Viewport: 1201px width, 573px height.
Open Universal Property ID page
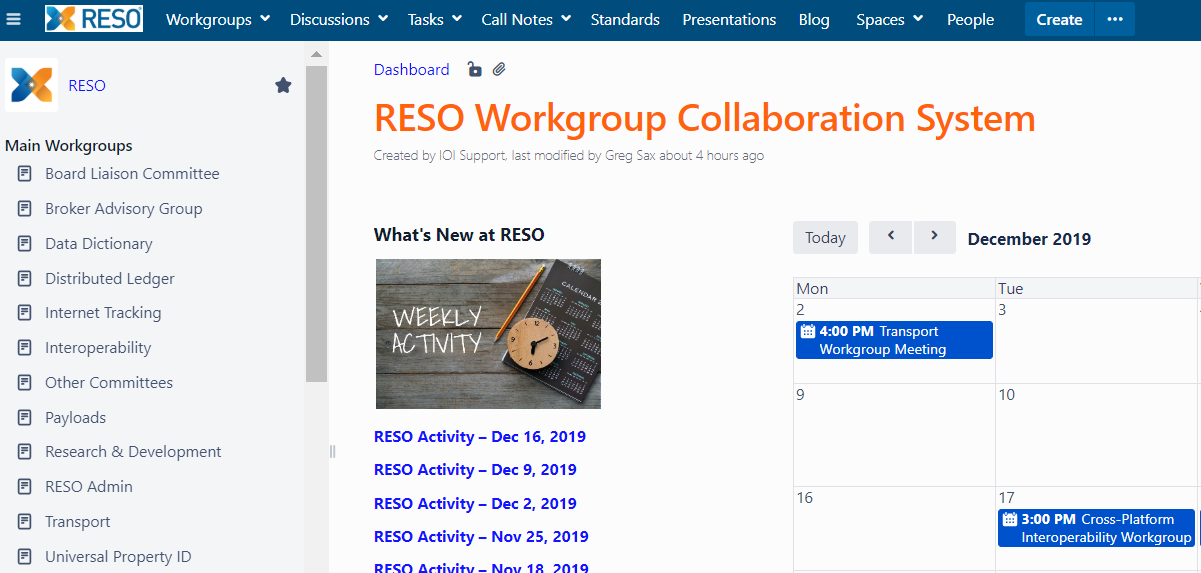pyautogui.click(x=118, y=557)
